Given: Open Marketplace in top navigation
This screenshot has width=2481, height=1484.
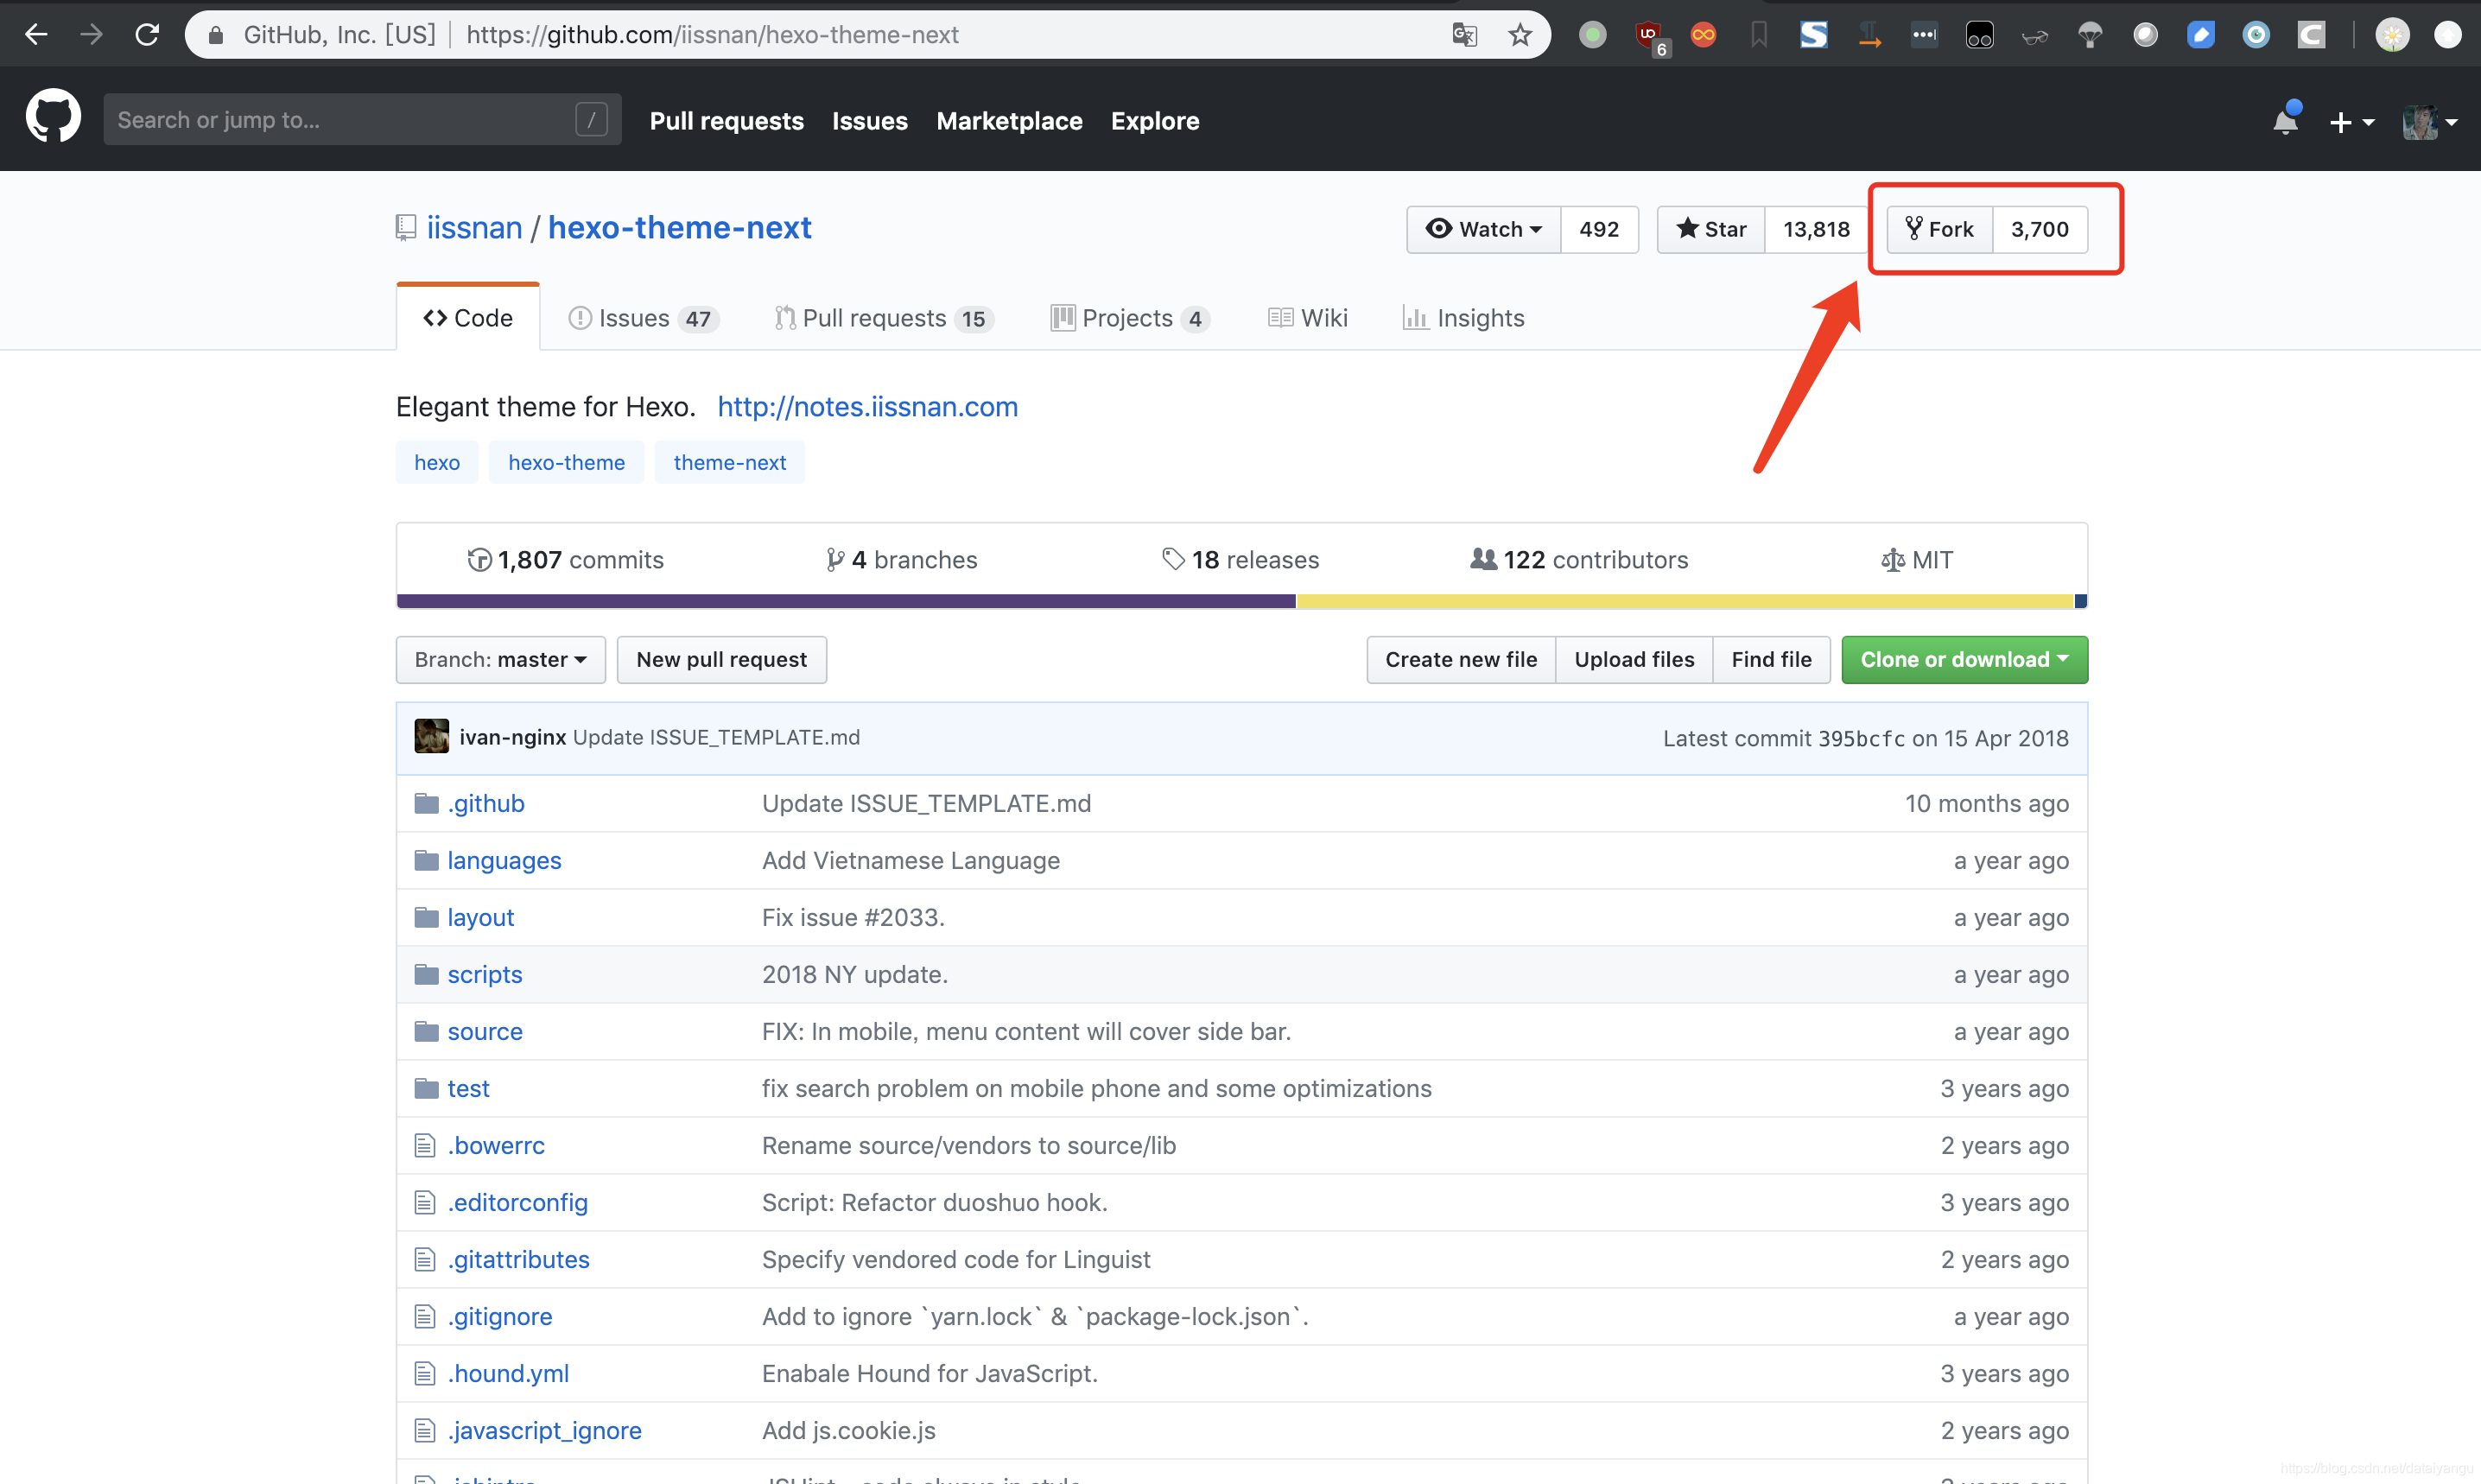Looking at the screenshot, I should (x=1010, y=121).
